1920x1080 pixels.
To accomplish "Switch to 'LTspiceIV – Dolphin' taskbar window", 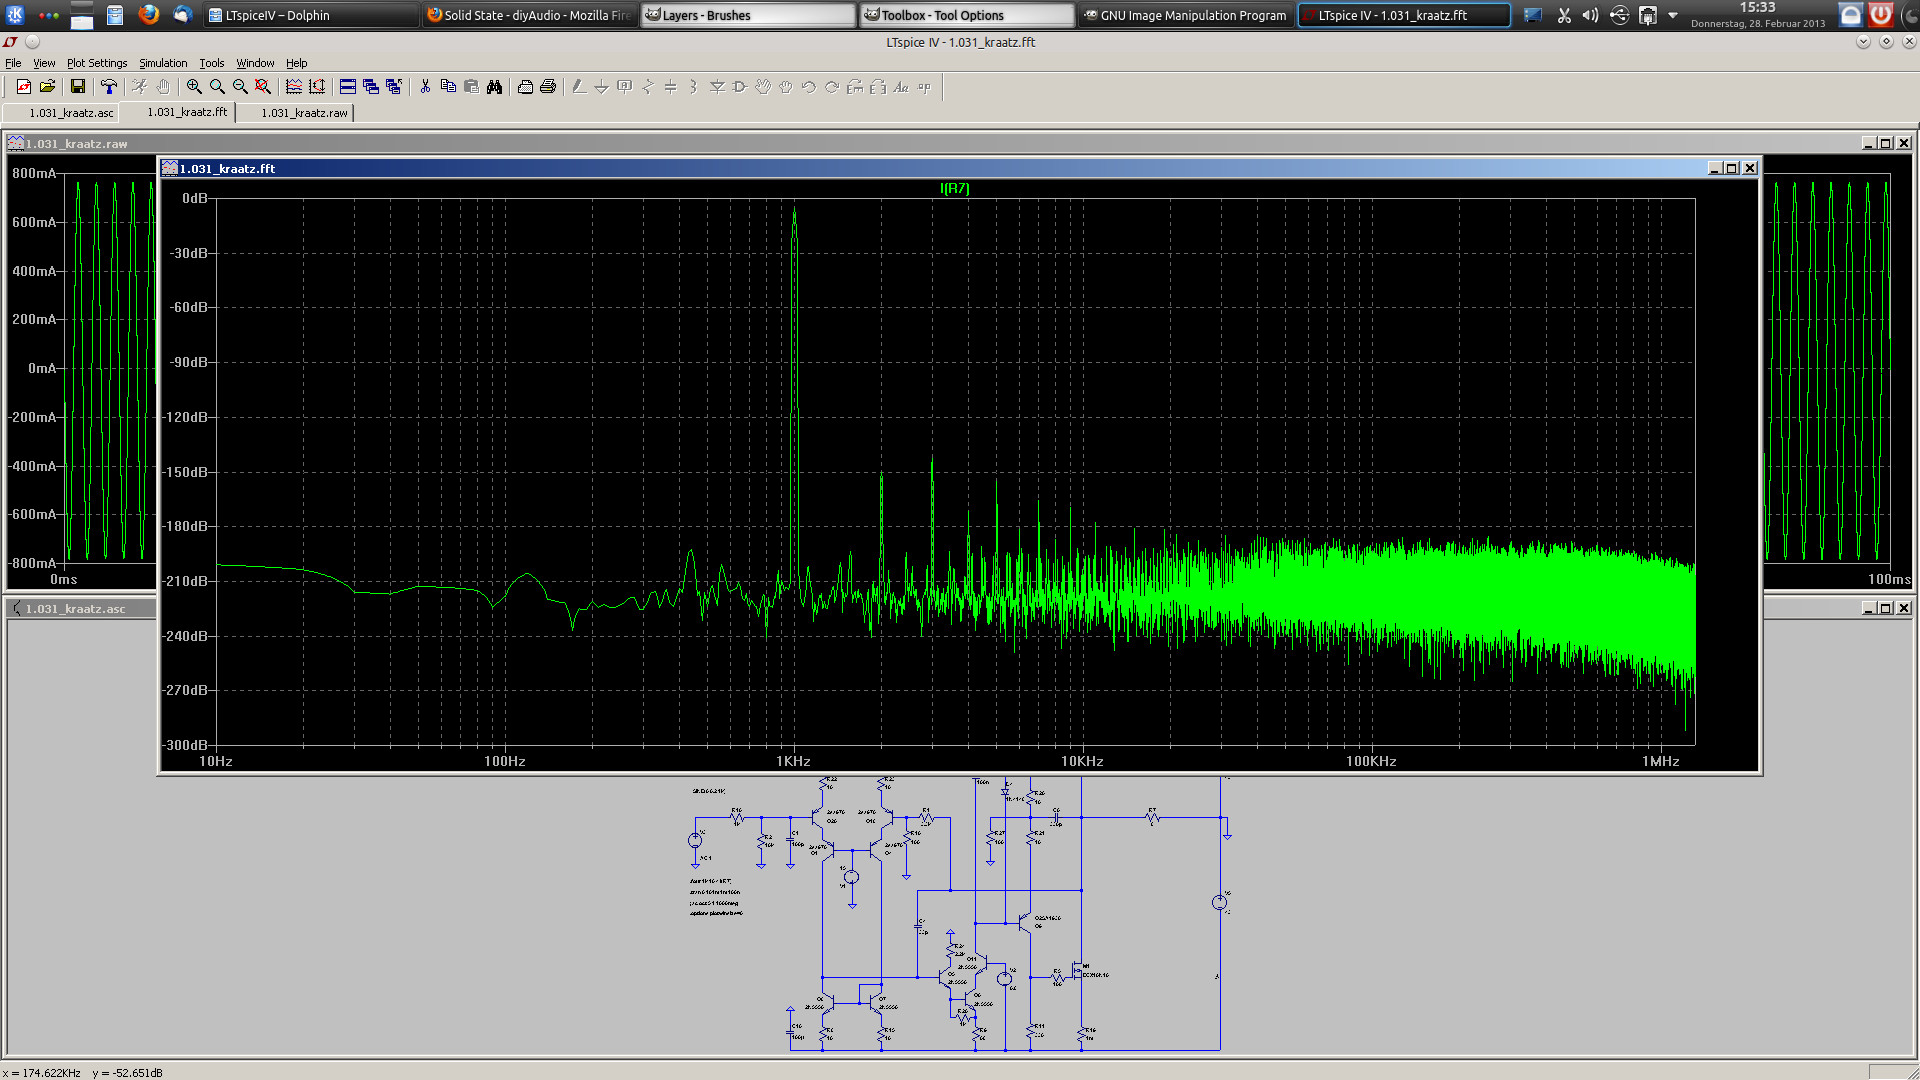I will click(310, 15).
